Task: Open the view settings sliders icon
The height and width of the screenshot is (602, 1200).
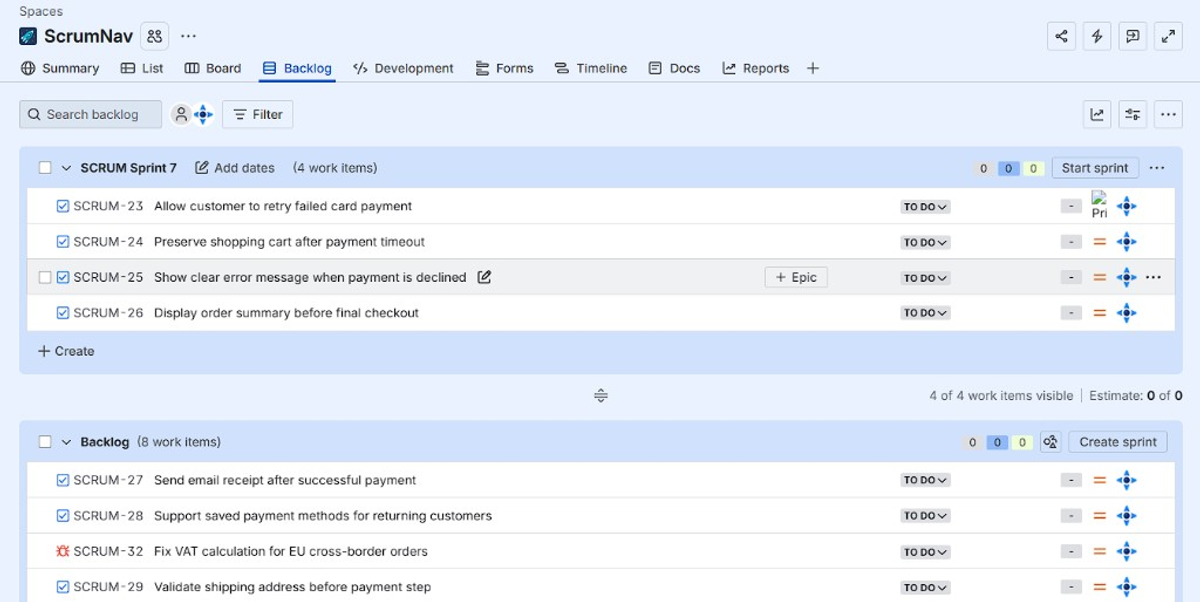Action: pos(1132,114)
